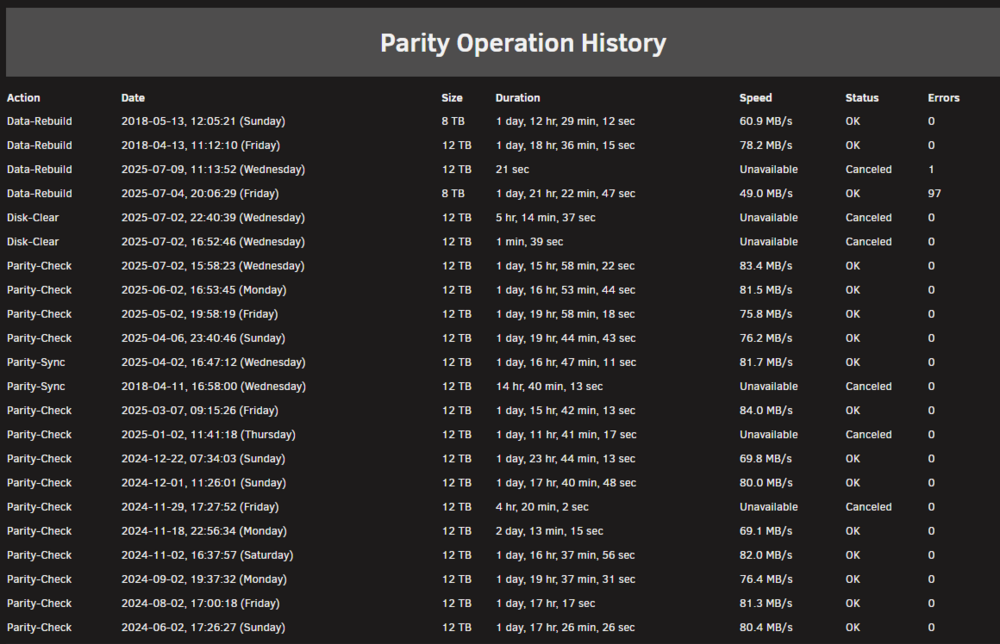Select the Duration column header
Viewport: 1000px width, 644px height.
[518, 98]
